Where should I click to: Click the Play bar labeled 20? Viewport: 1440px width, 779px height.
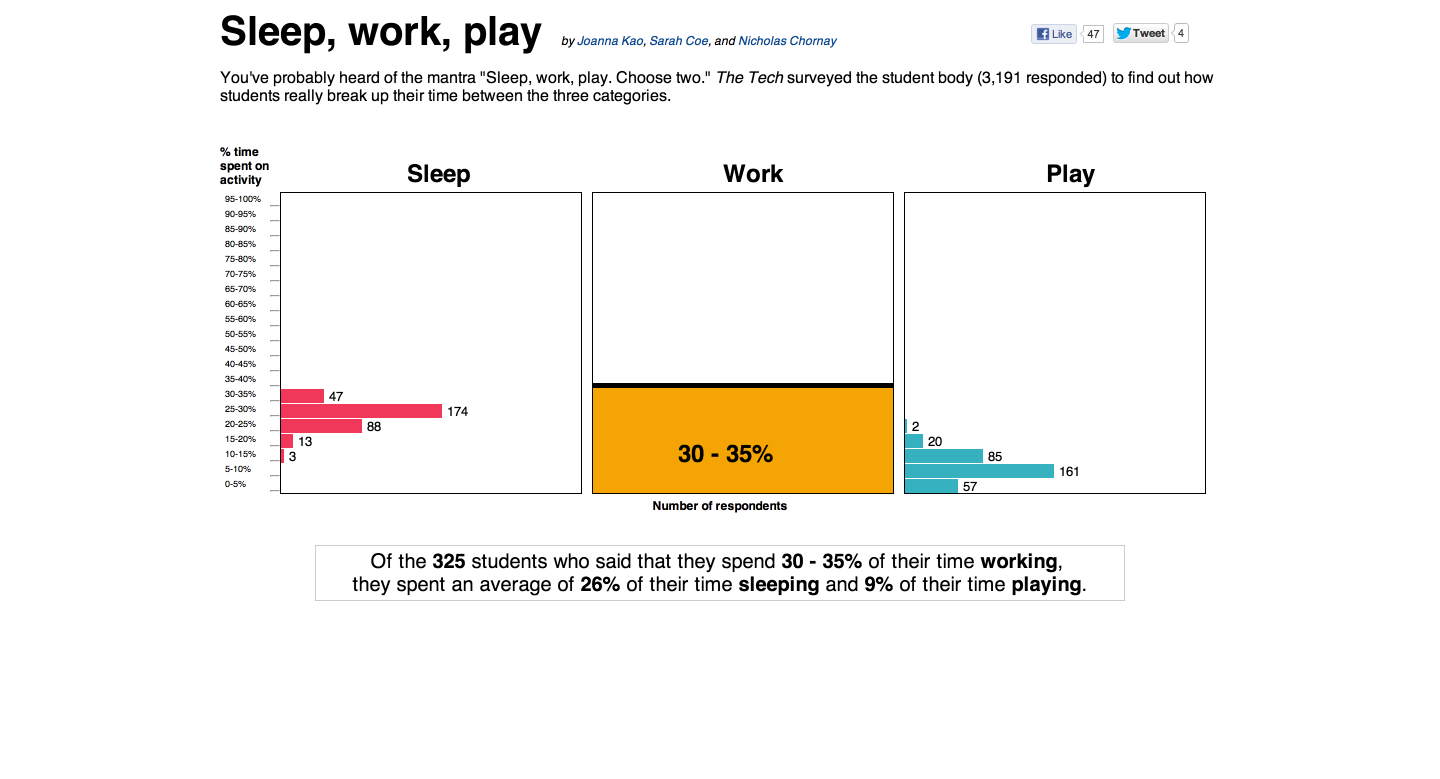pos(914,441)
